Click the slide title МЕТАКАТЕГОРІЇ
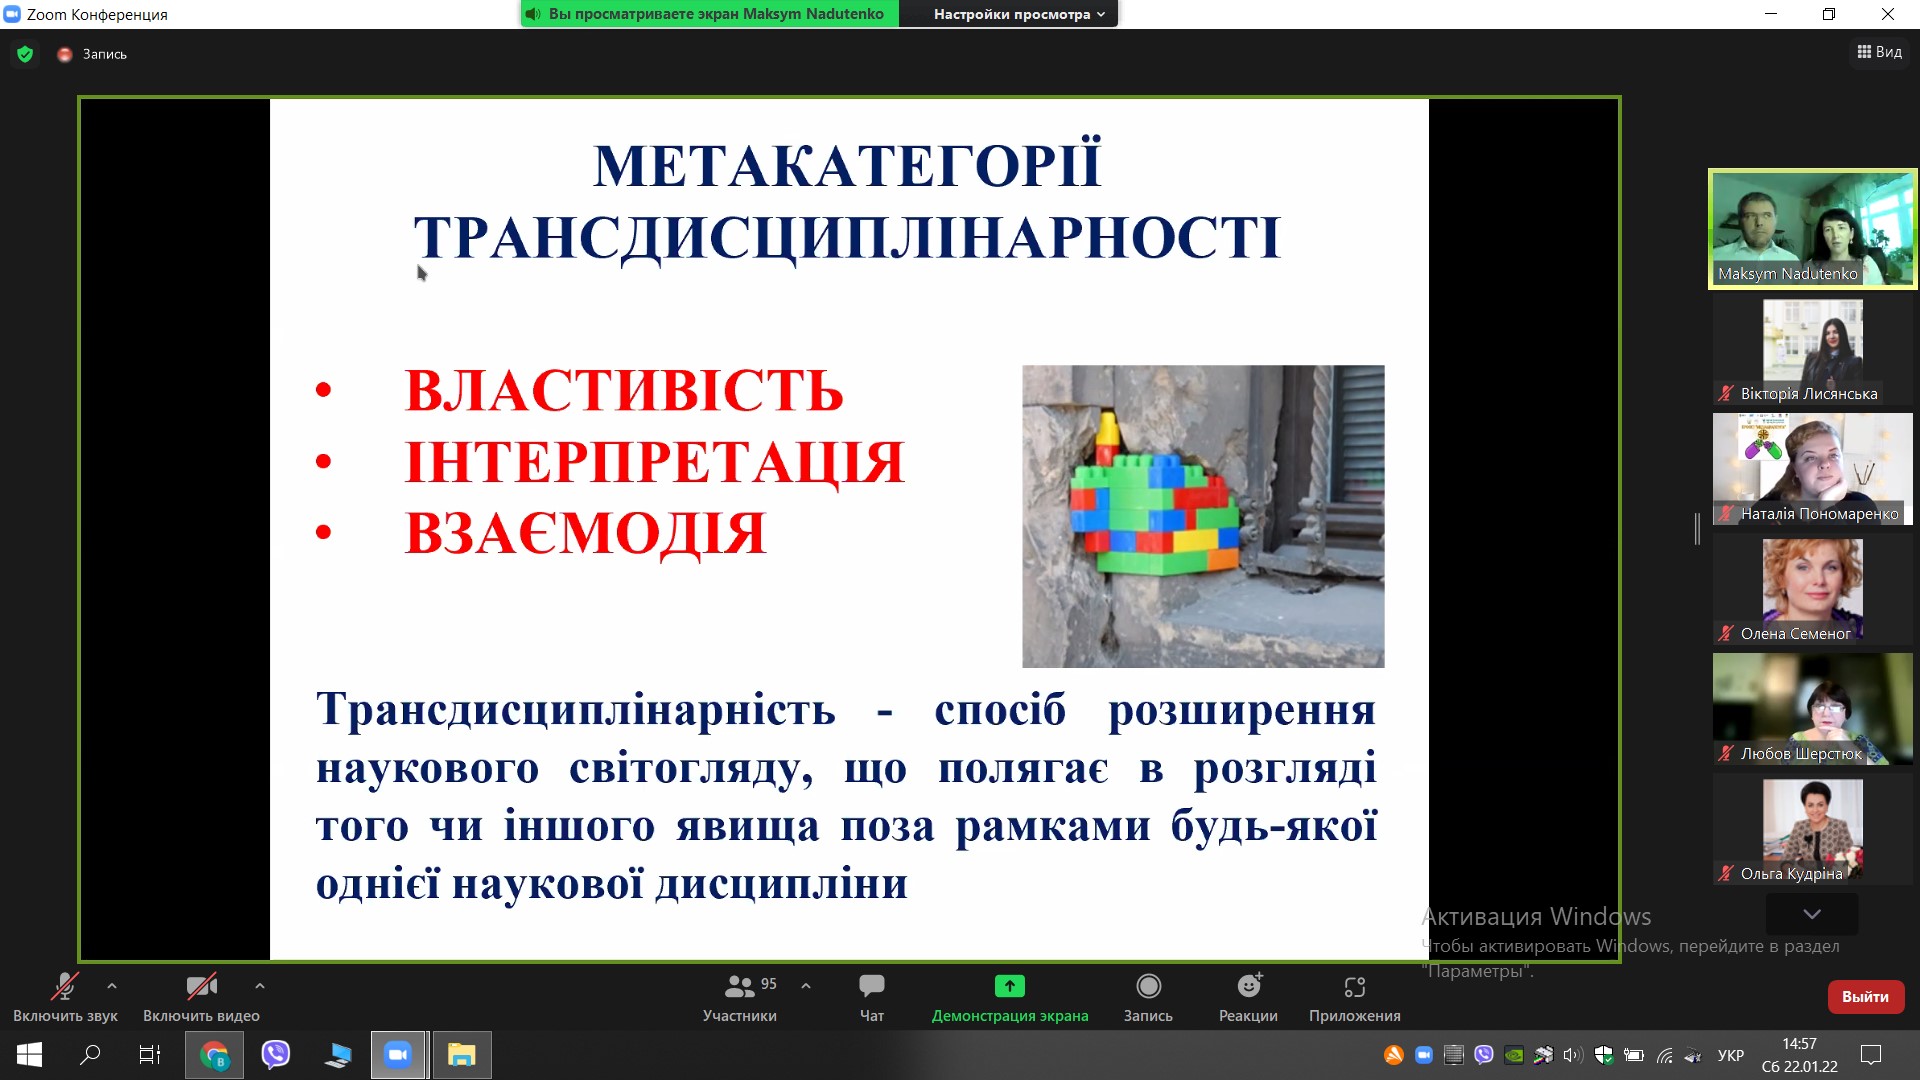 pyautogui.click(x=847, y=166)
